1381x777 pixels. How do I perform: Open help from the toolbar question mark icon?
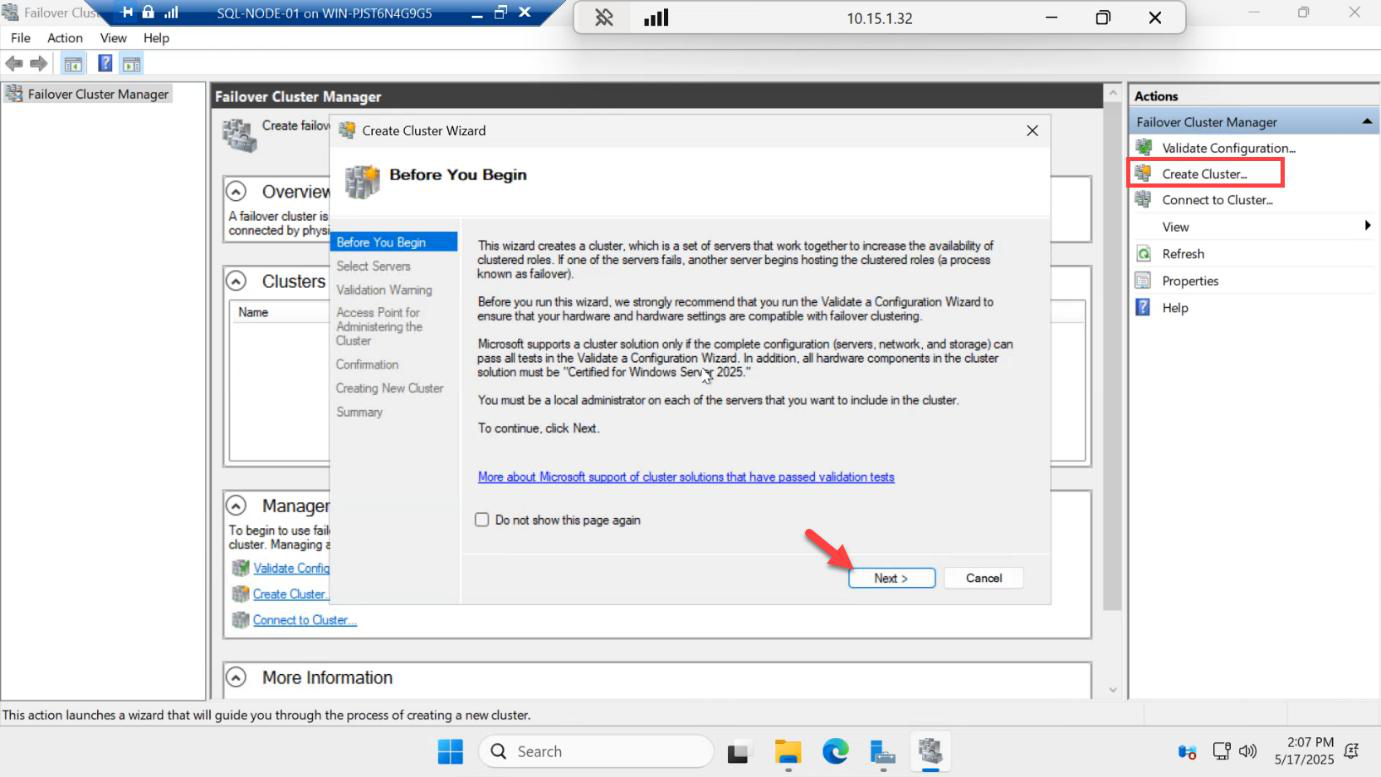105,64
